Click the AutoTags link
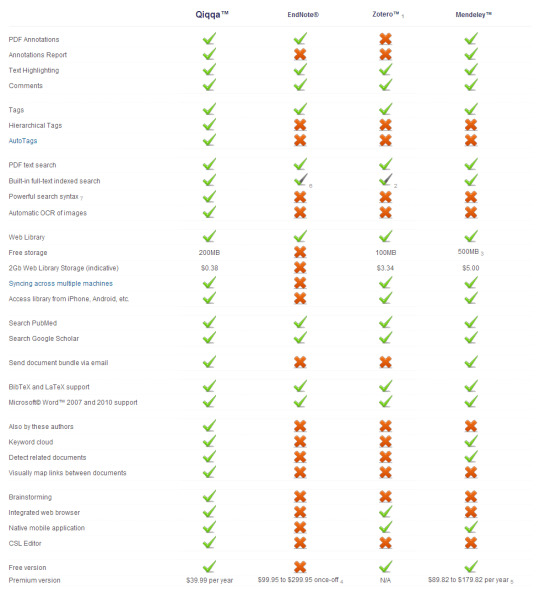 click(x=23, y=141)
